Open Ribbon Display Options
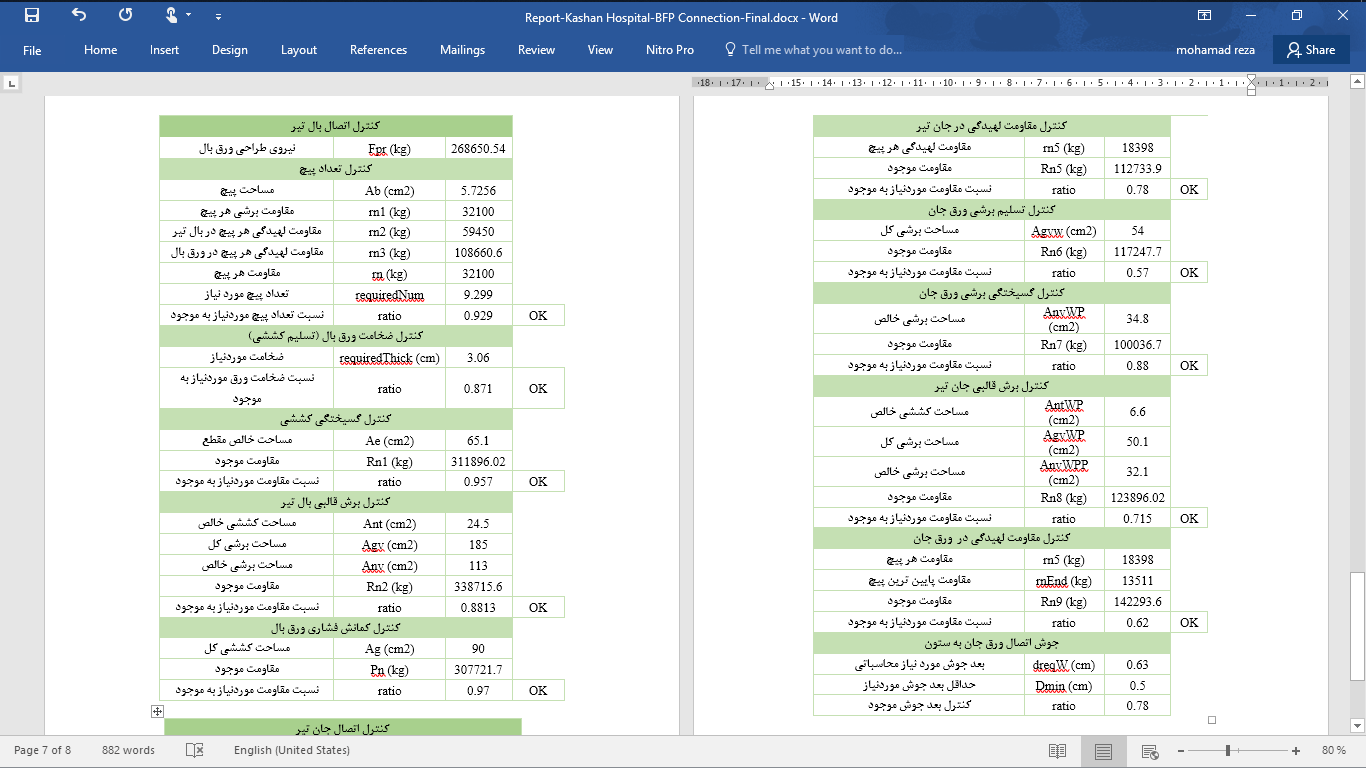 click(1204, 16)
